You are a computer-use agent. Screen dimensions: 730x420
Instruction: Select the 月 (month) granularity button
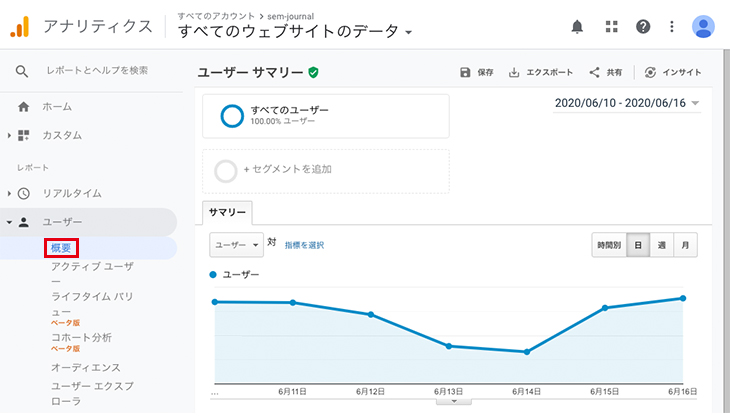pyautogui.click(x=685, y=245)
